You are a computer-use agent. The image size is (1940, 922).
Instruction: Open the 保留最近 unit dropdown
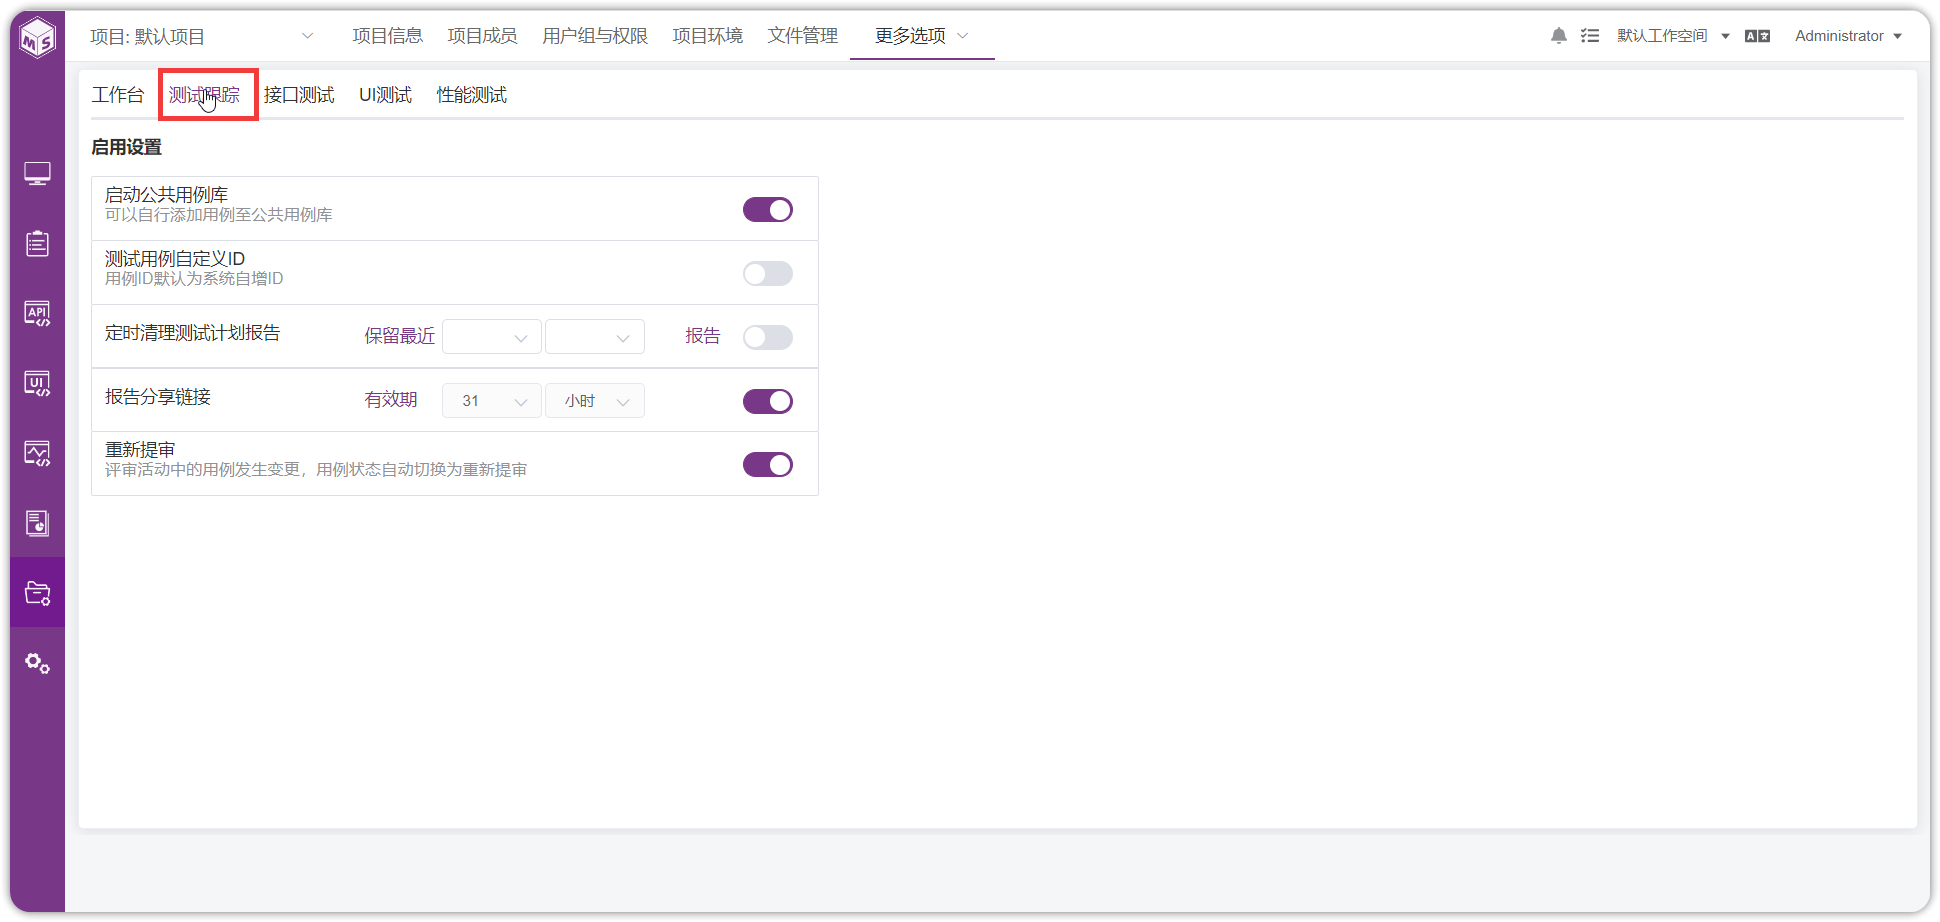595,337
